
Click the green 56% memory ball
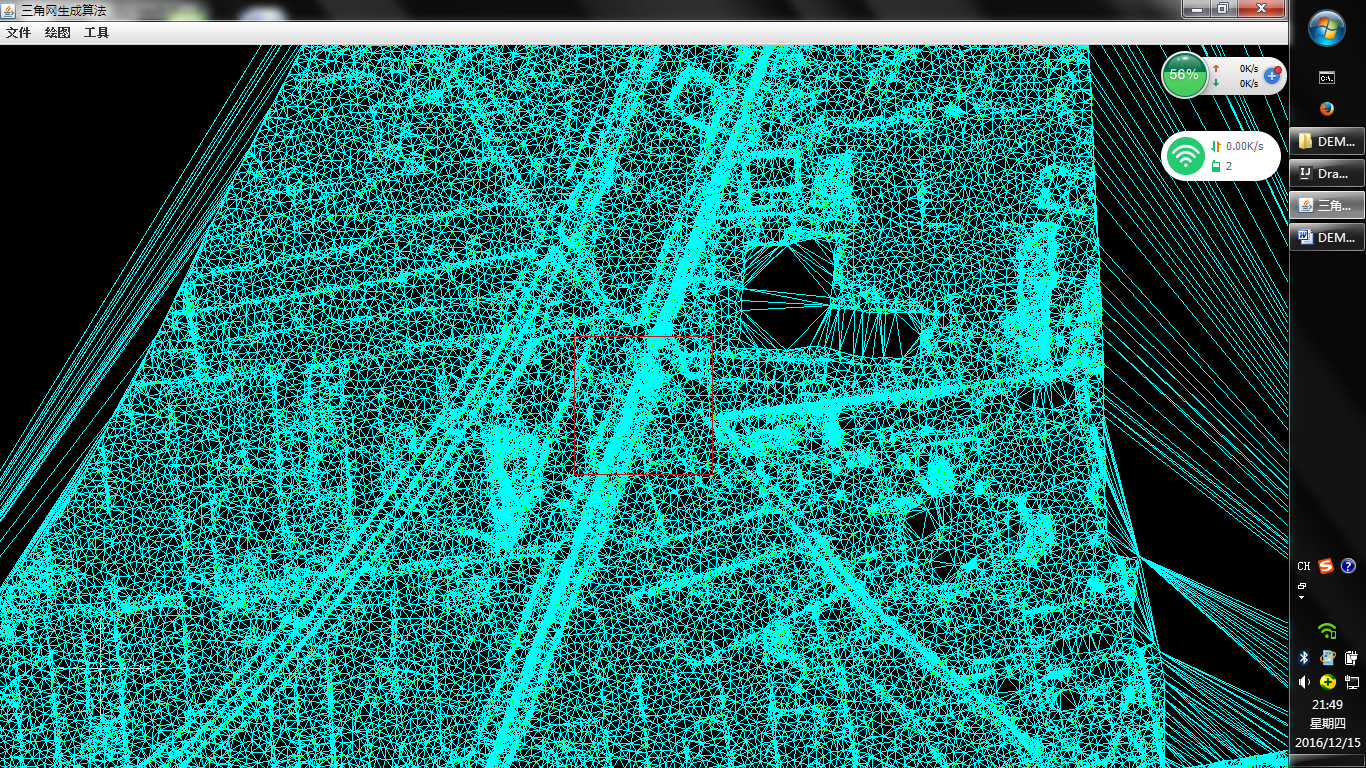[x=1184, y=75]
